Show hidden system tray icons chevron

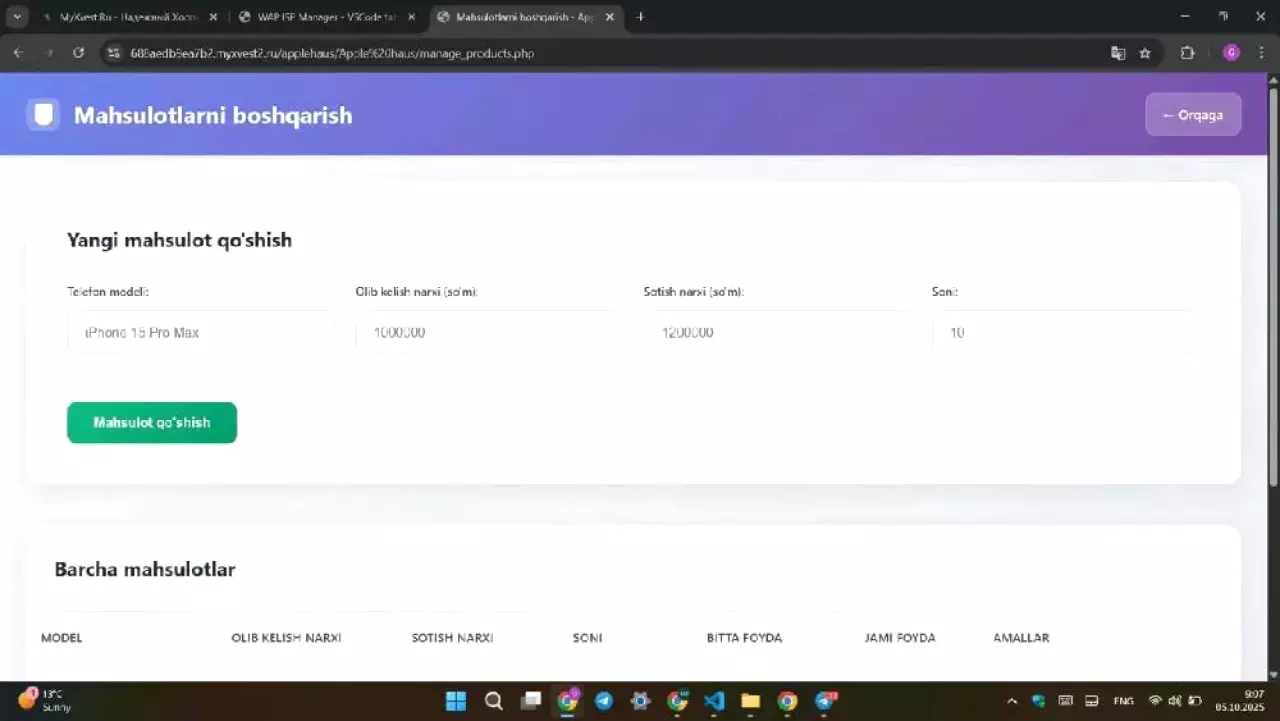(1012, 701)
